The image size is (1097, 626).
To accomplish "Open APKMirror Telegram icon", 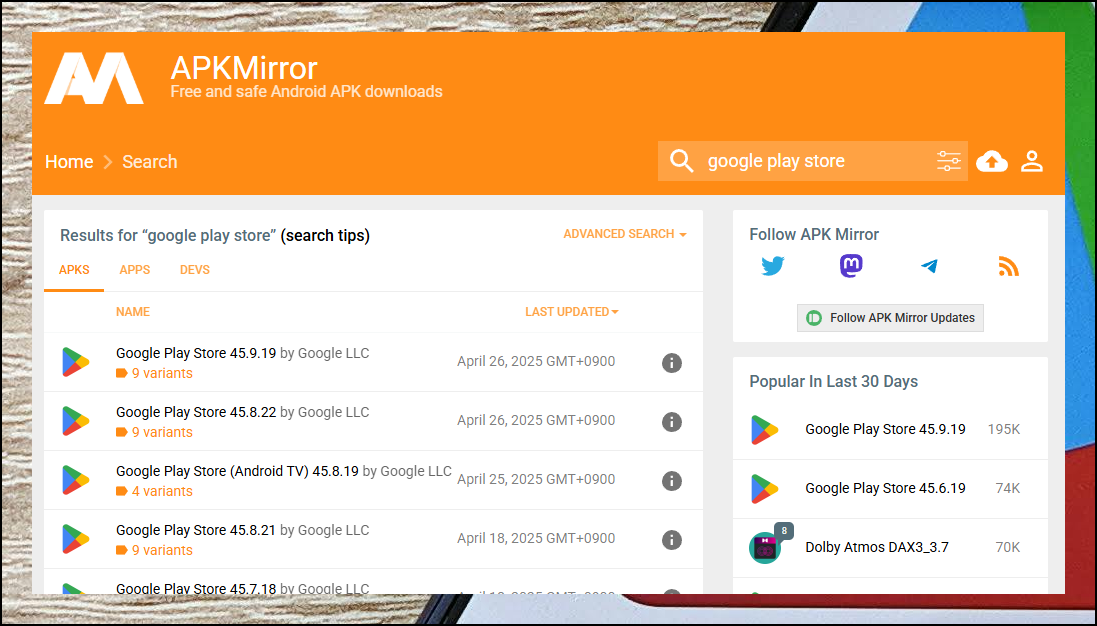I will [929, 266].
